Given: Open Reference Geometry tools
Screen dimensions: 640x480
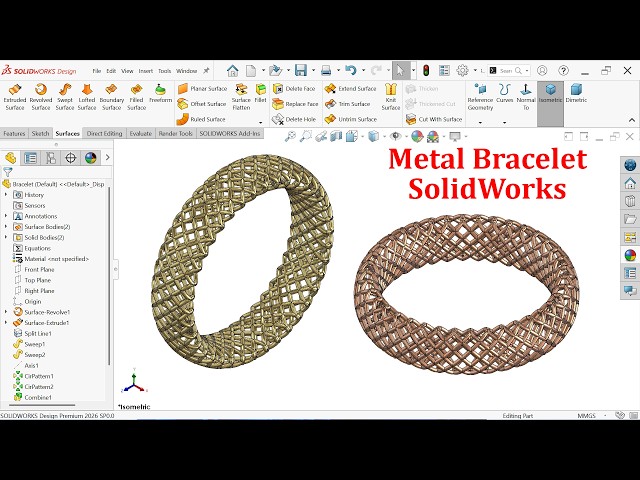Looking at the screenshot, I should point(480,97).
